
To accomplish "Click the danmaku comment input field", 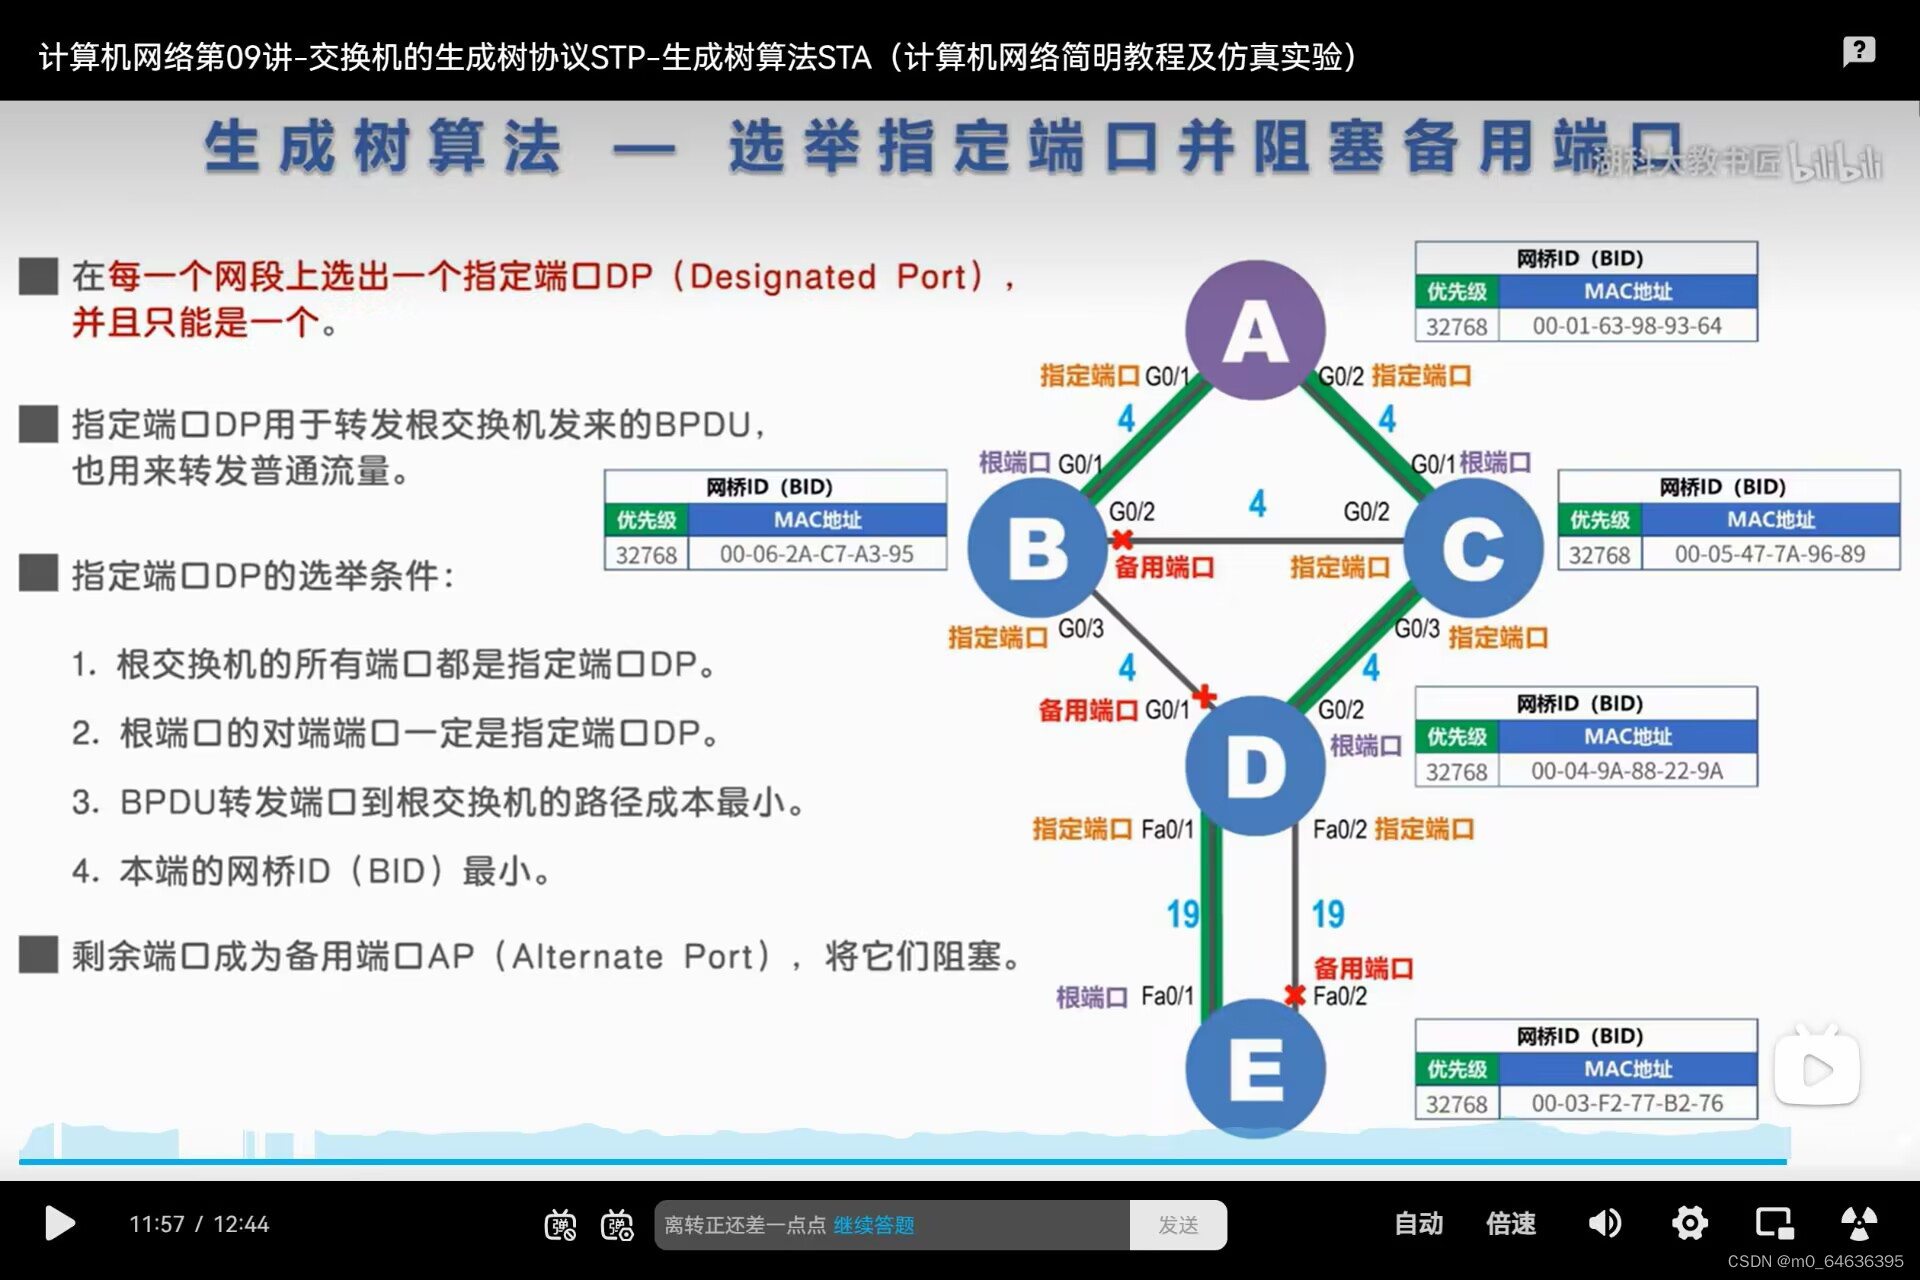I will 892,1225.
